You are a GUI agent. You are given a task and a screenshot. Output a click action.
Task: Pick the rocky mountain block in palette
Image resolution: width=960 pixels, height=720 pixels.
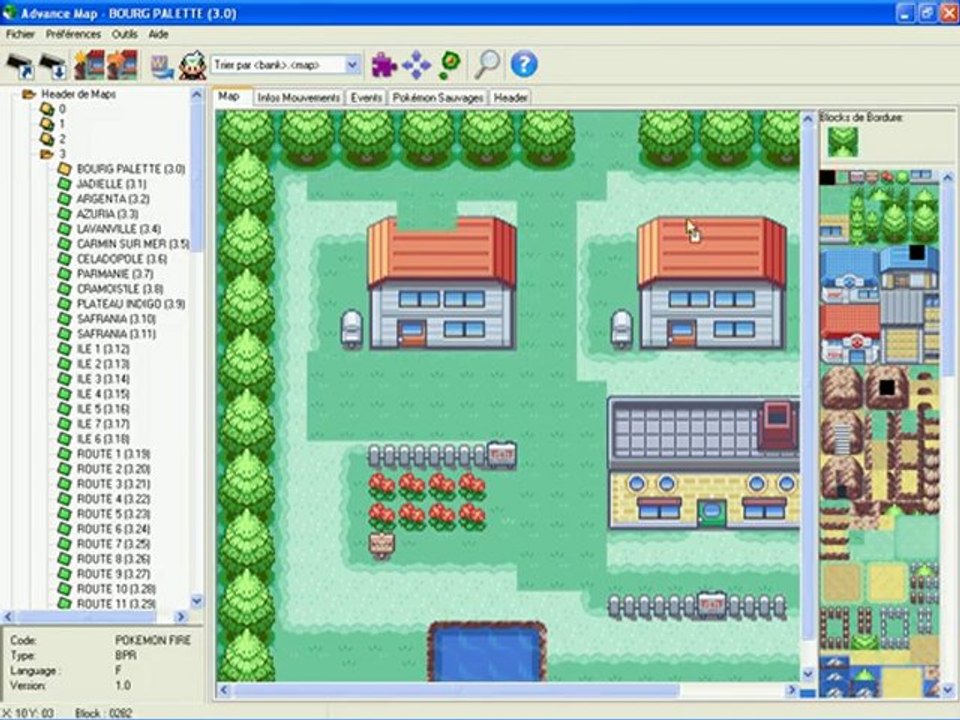coord(841,387)
